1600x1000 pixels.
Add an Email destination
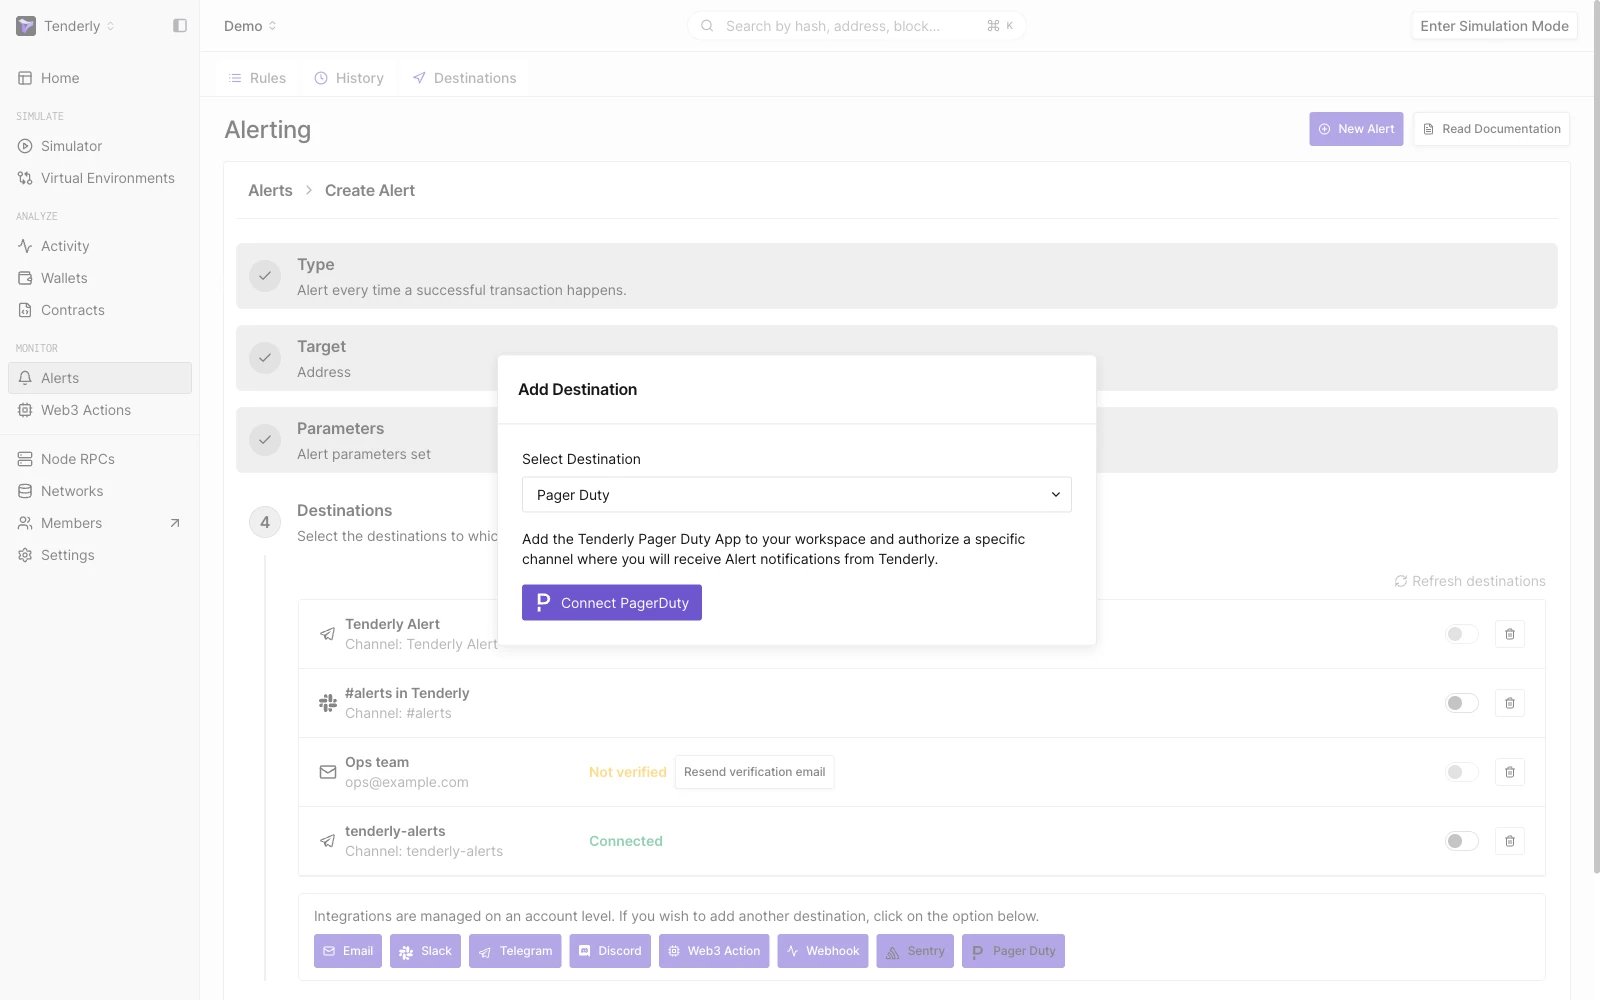click(348, 951)
